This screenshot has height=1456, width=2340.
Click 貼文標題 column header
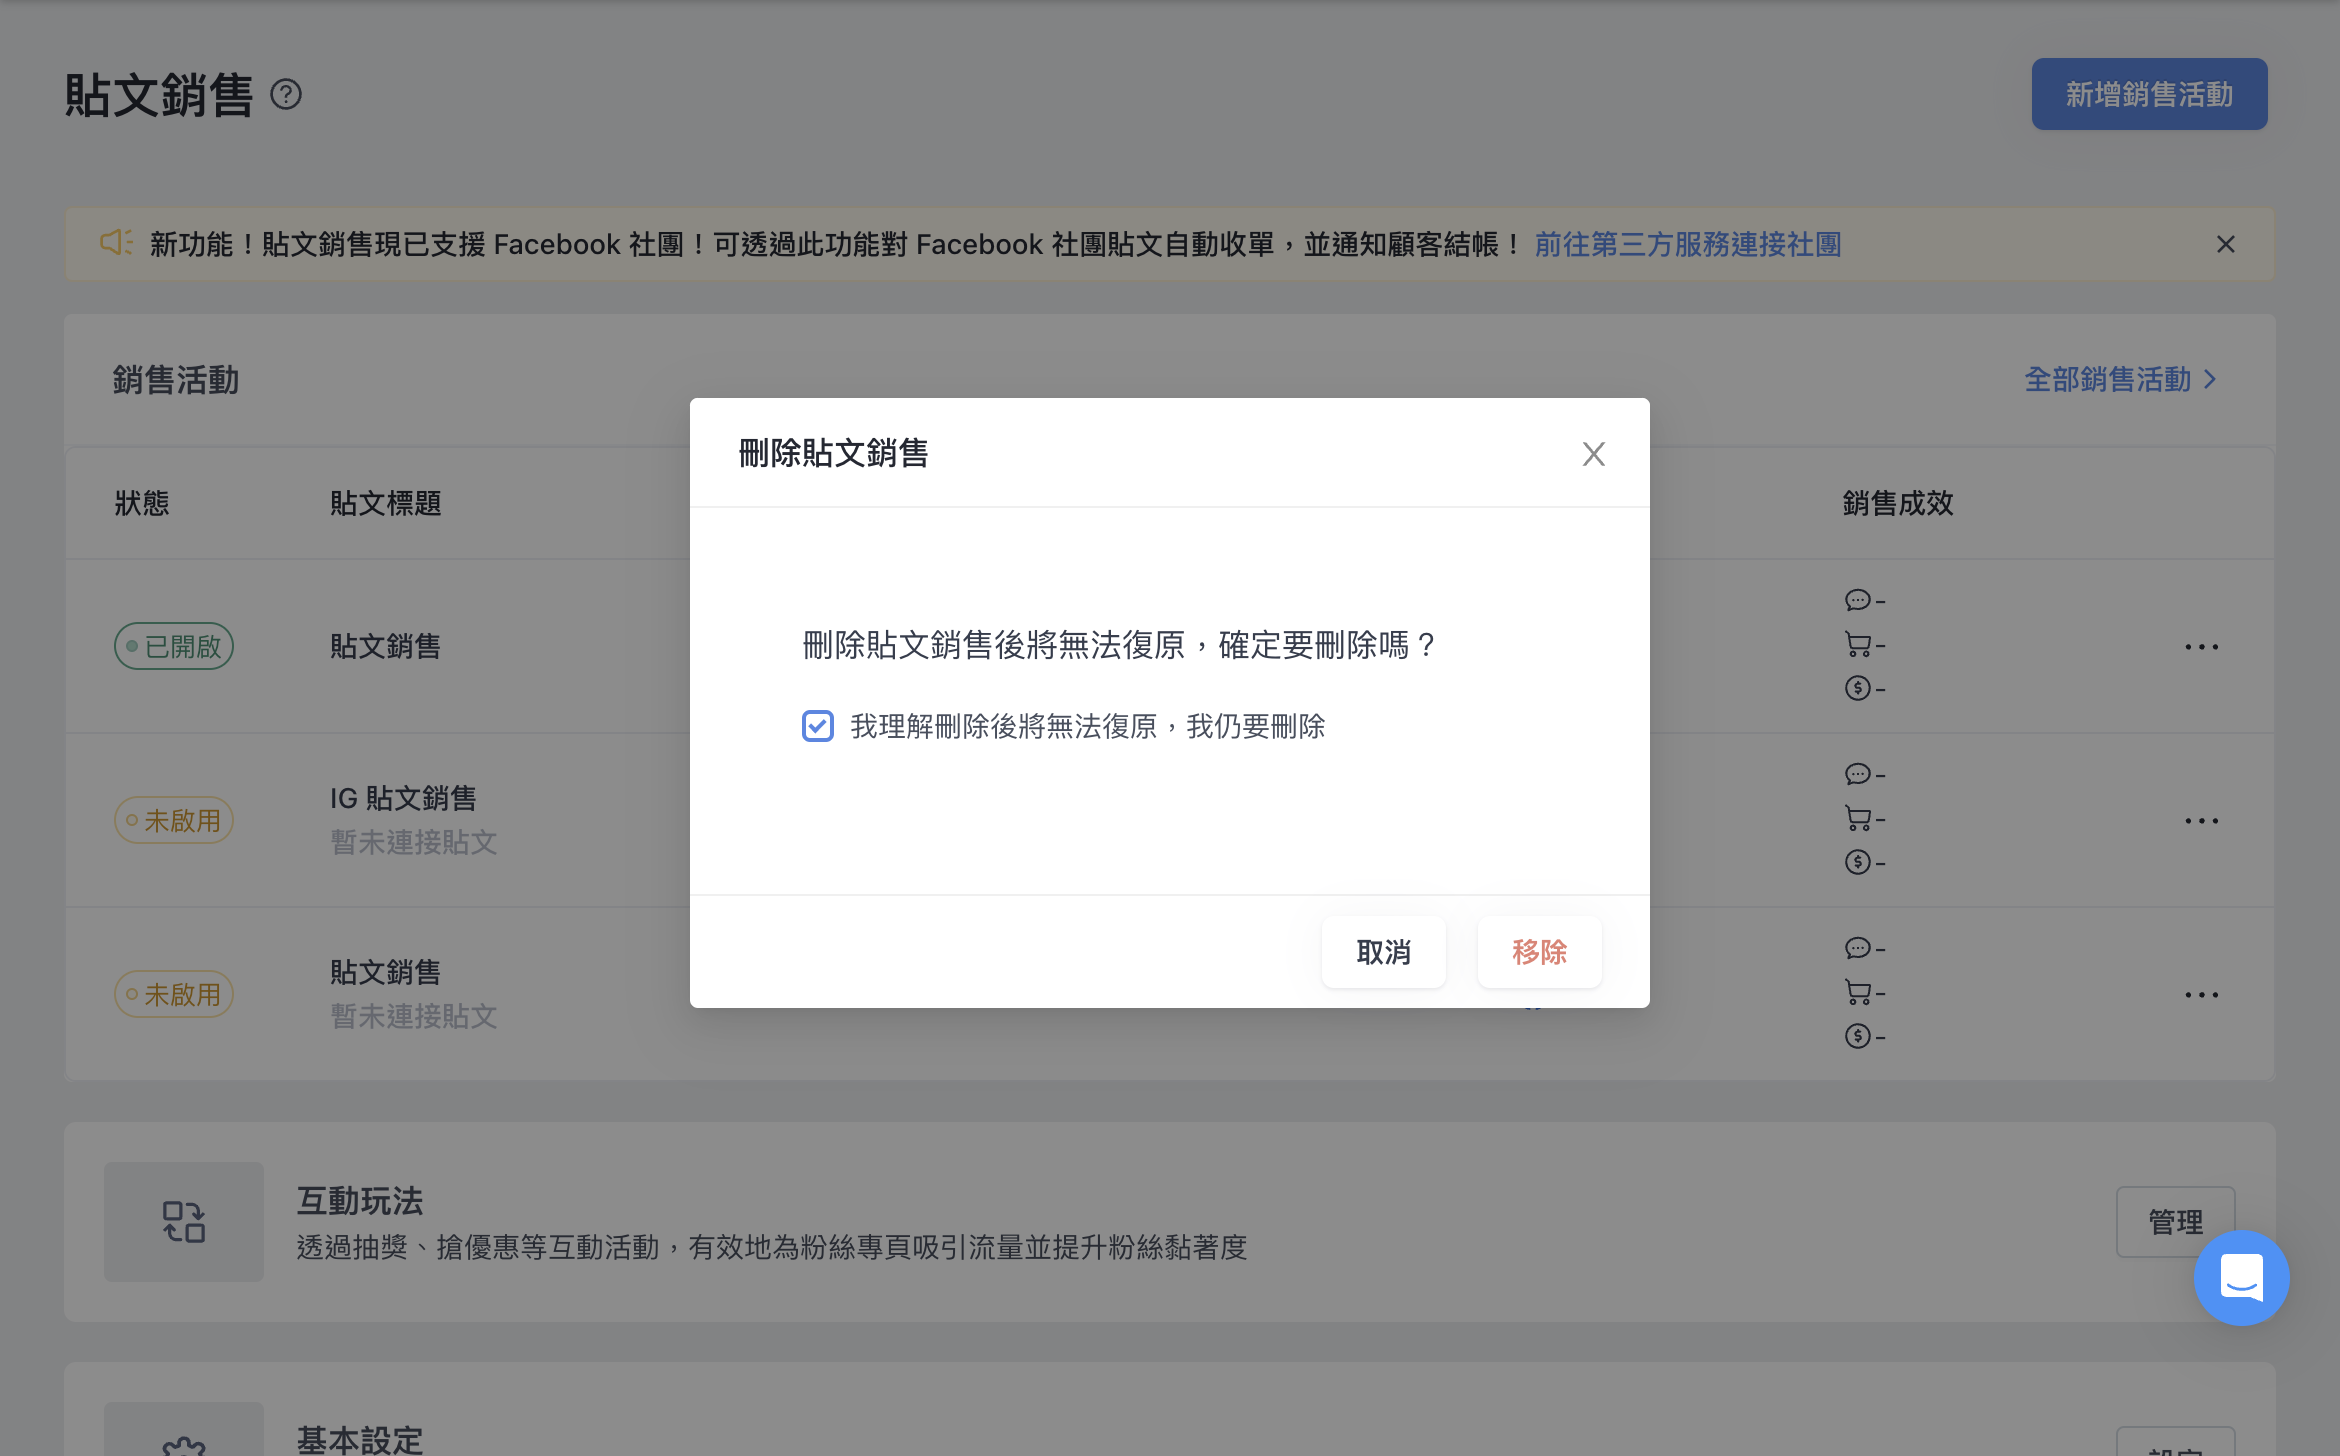point(386,504)
